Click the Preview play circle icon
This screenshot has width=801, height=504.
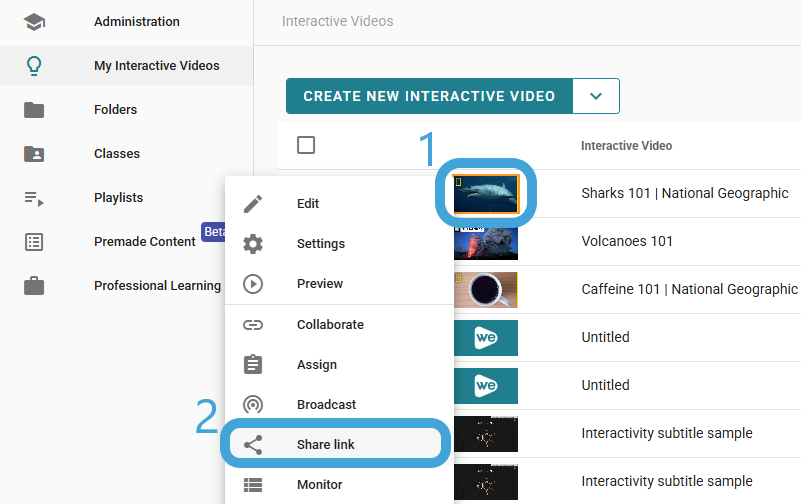(253, 284)
